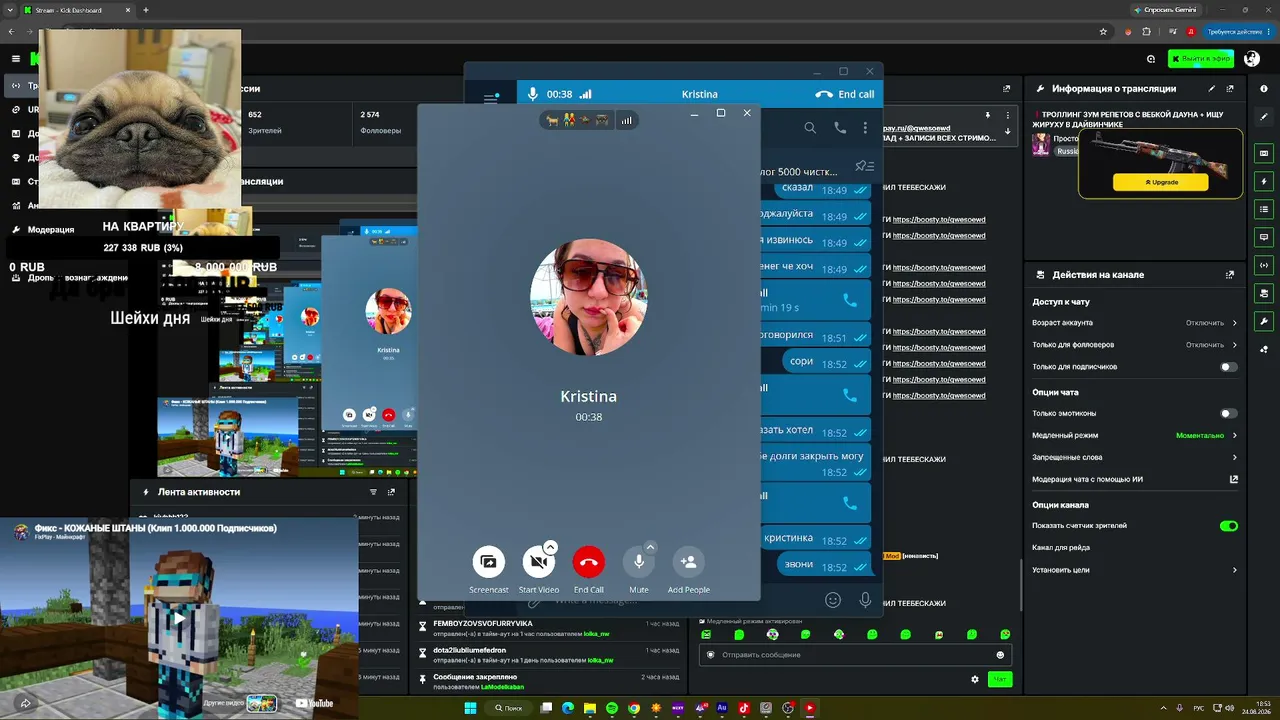1280x720 pixels.
Task: Open Kick chat settings gear
Action: [975, 679]
